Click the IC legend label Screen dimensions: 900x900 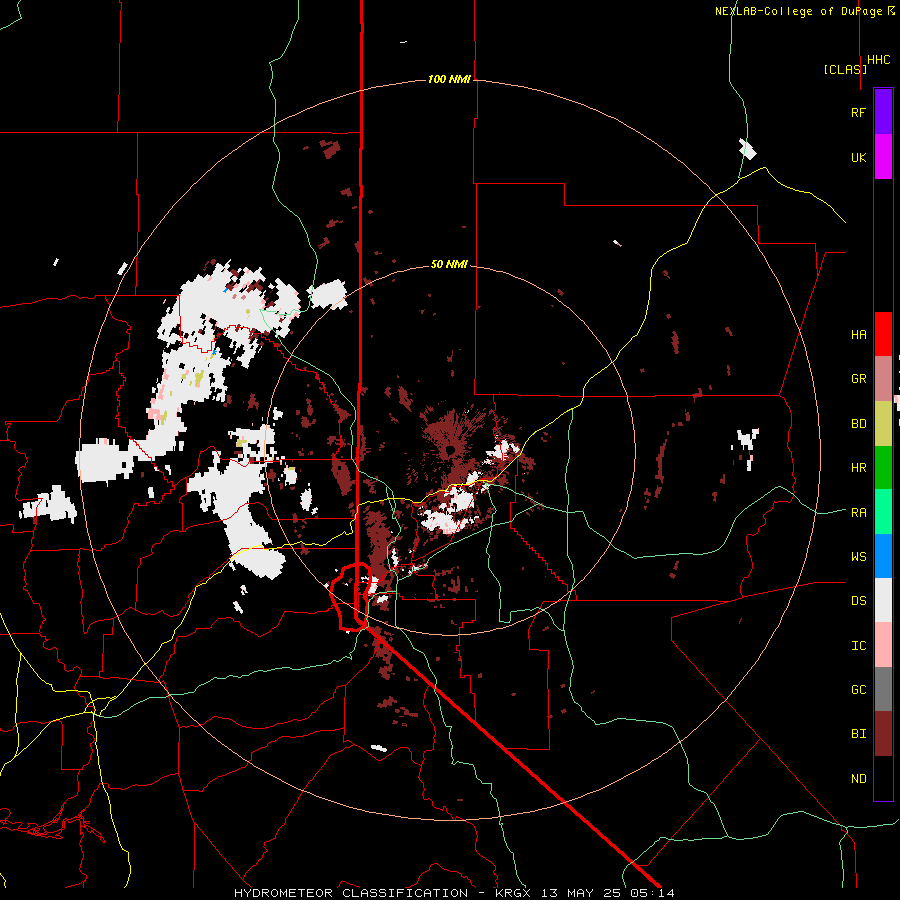point(858,646)
